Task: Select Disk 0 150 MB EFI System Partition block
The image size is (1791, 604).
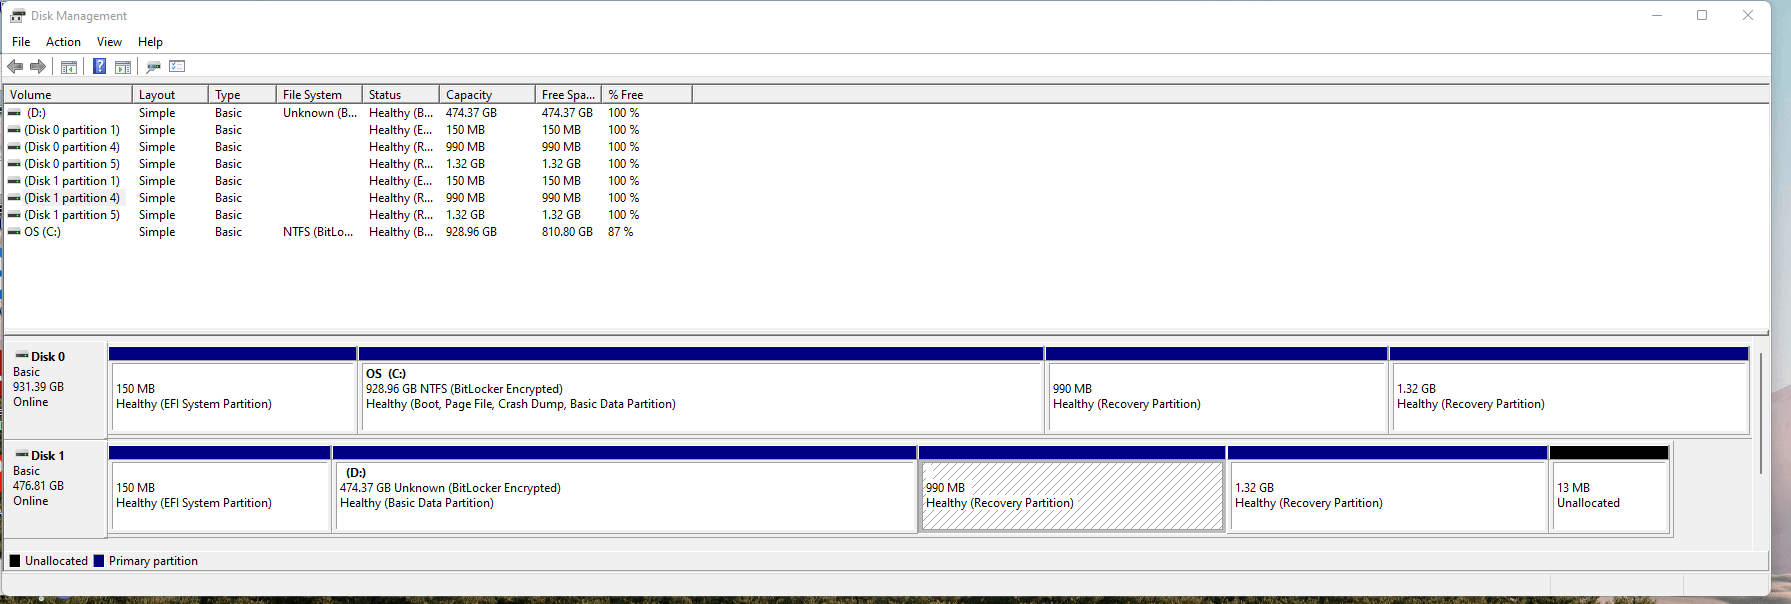Action: (x=232, y=390)
